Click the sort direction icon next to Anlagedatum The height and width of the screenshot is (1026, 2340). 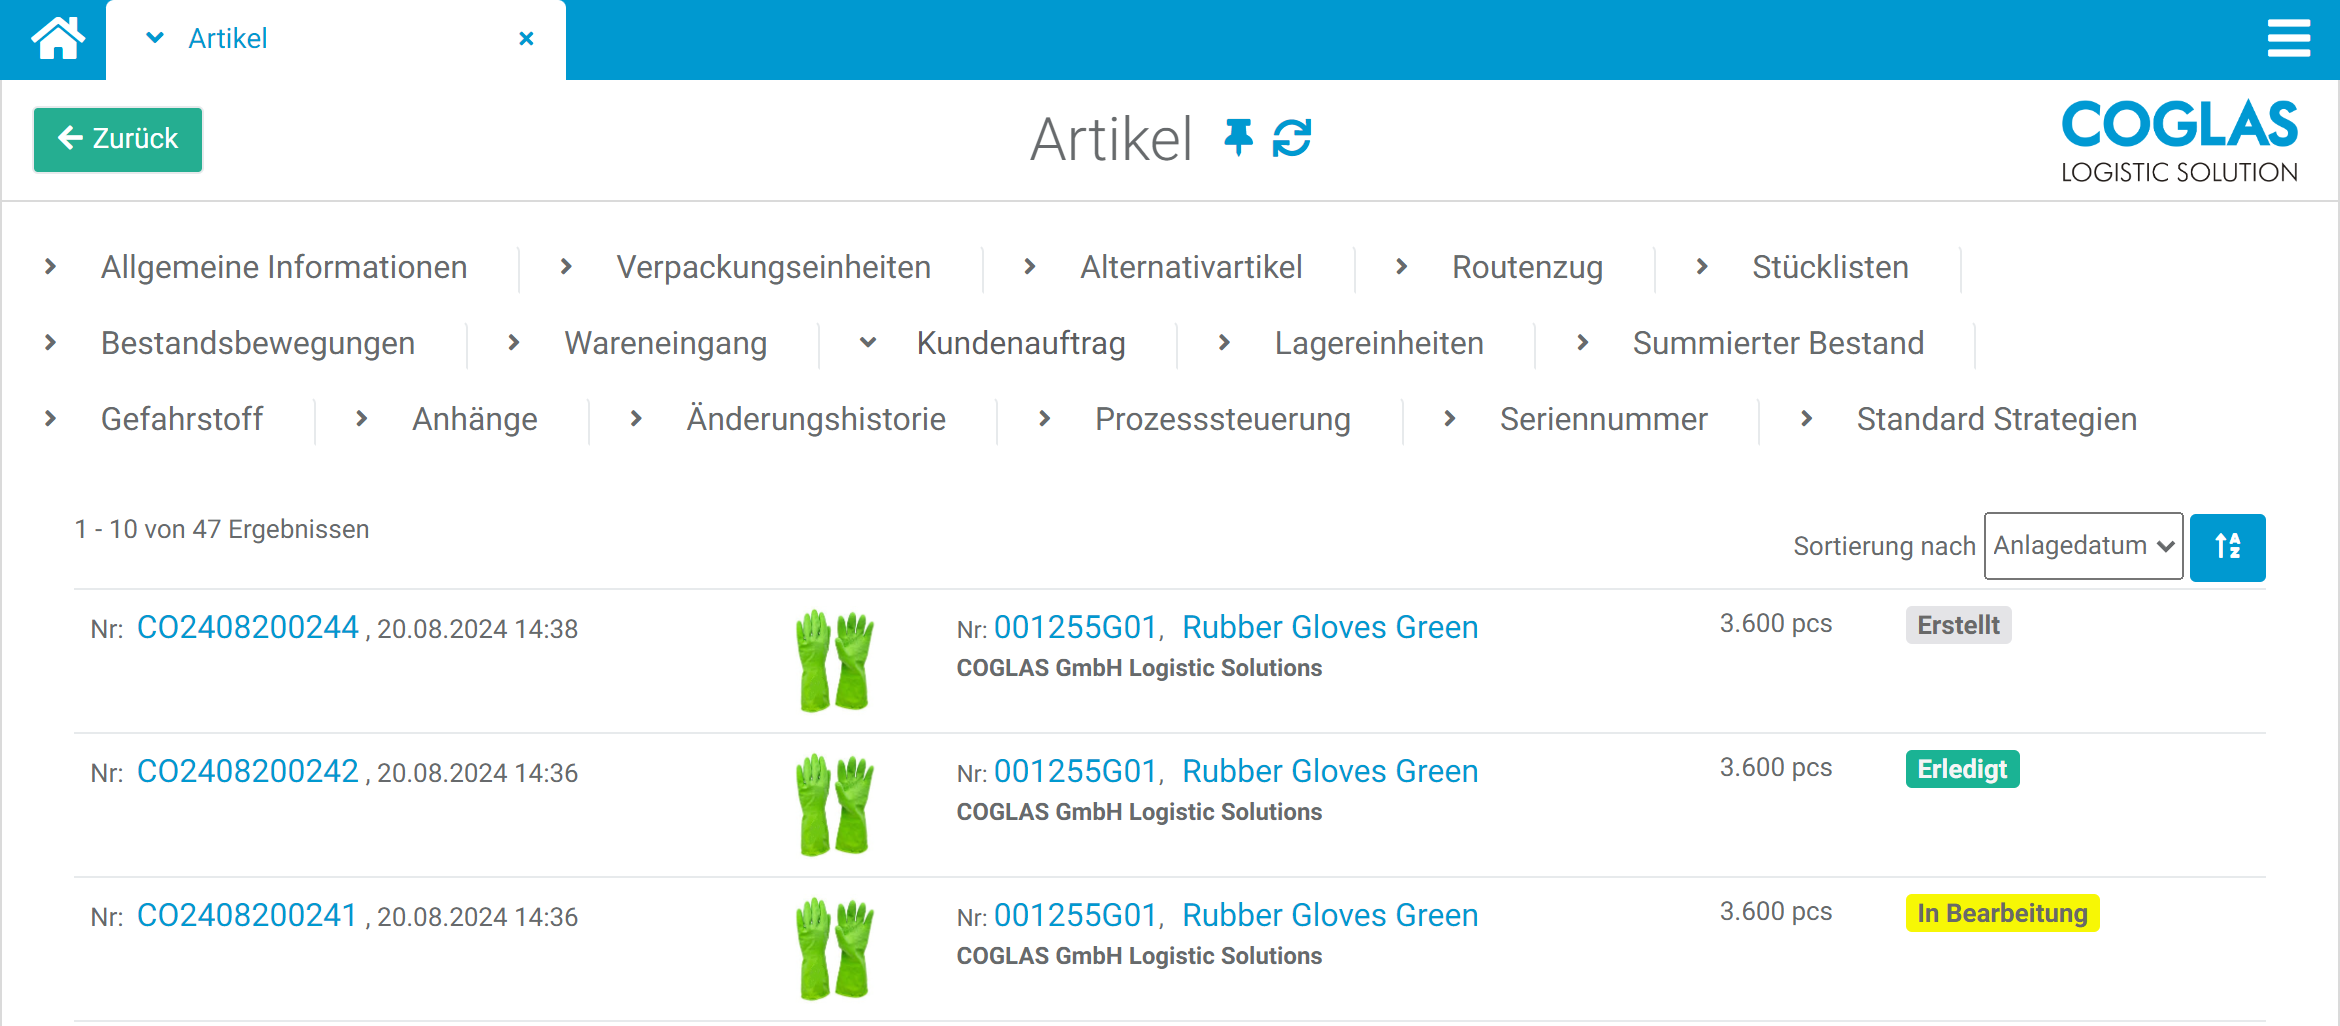click(2227, 547)
